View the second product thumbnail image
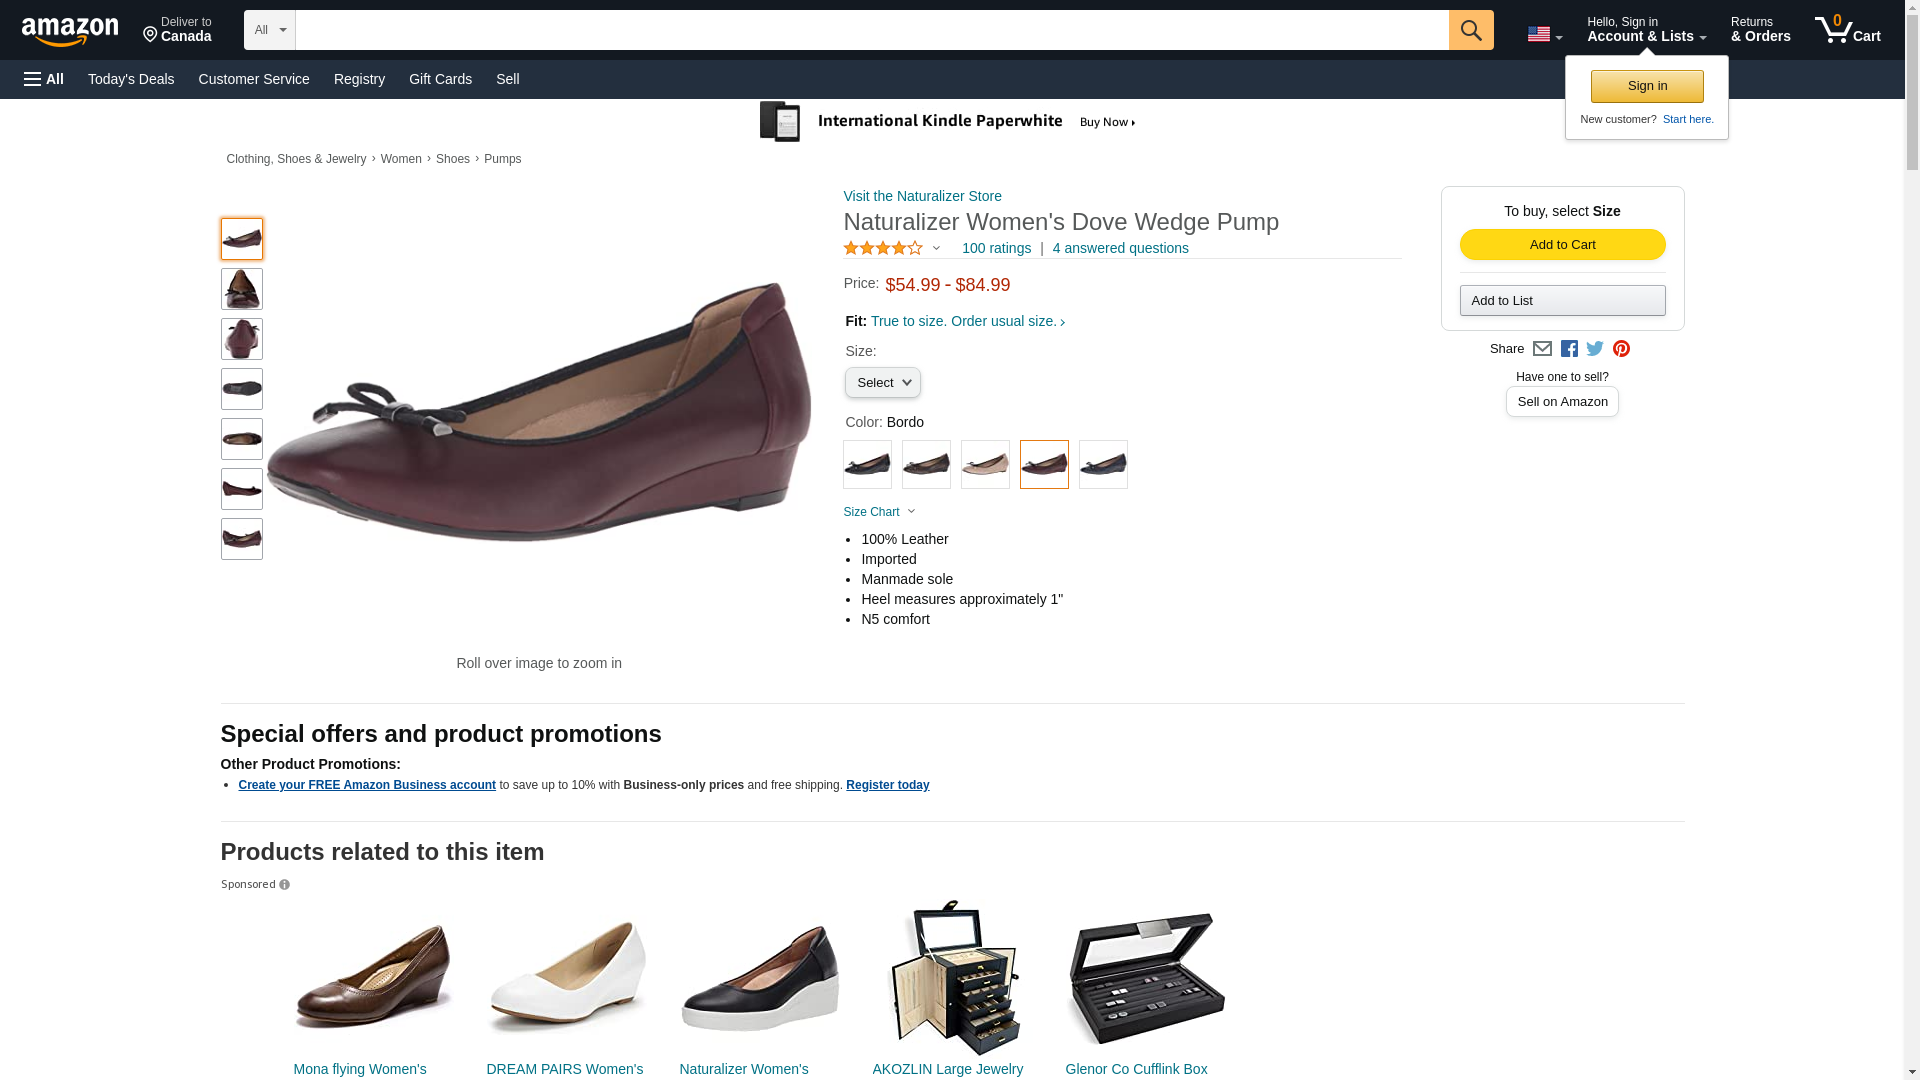This screenshot has width=1920, height=1080. point(242,289)
